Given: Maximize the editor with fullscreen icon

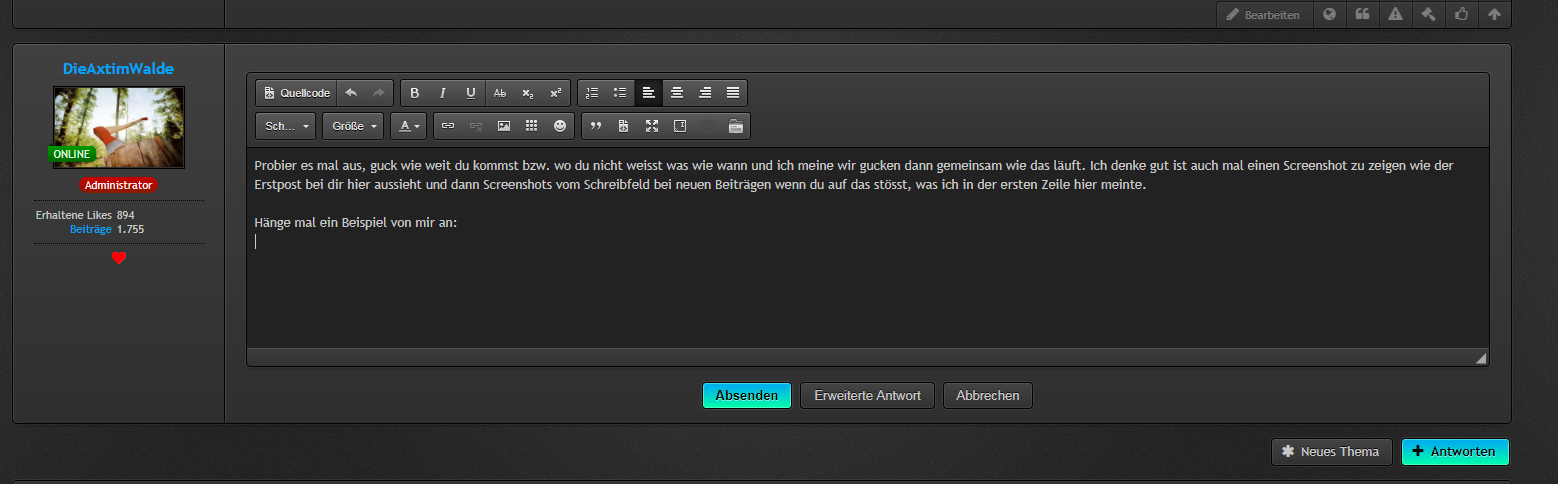Looking at the screenshot, I should pos(652,126).
